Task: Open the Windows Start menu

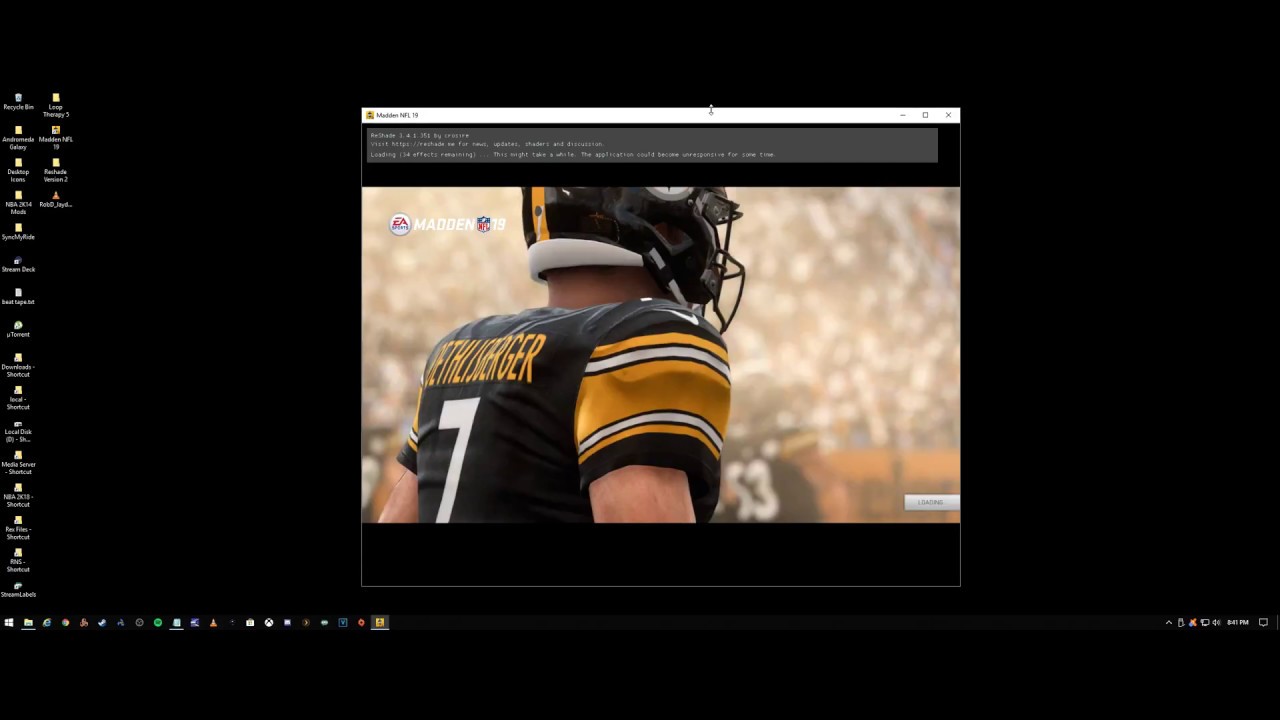Action: 9,622
